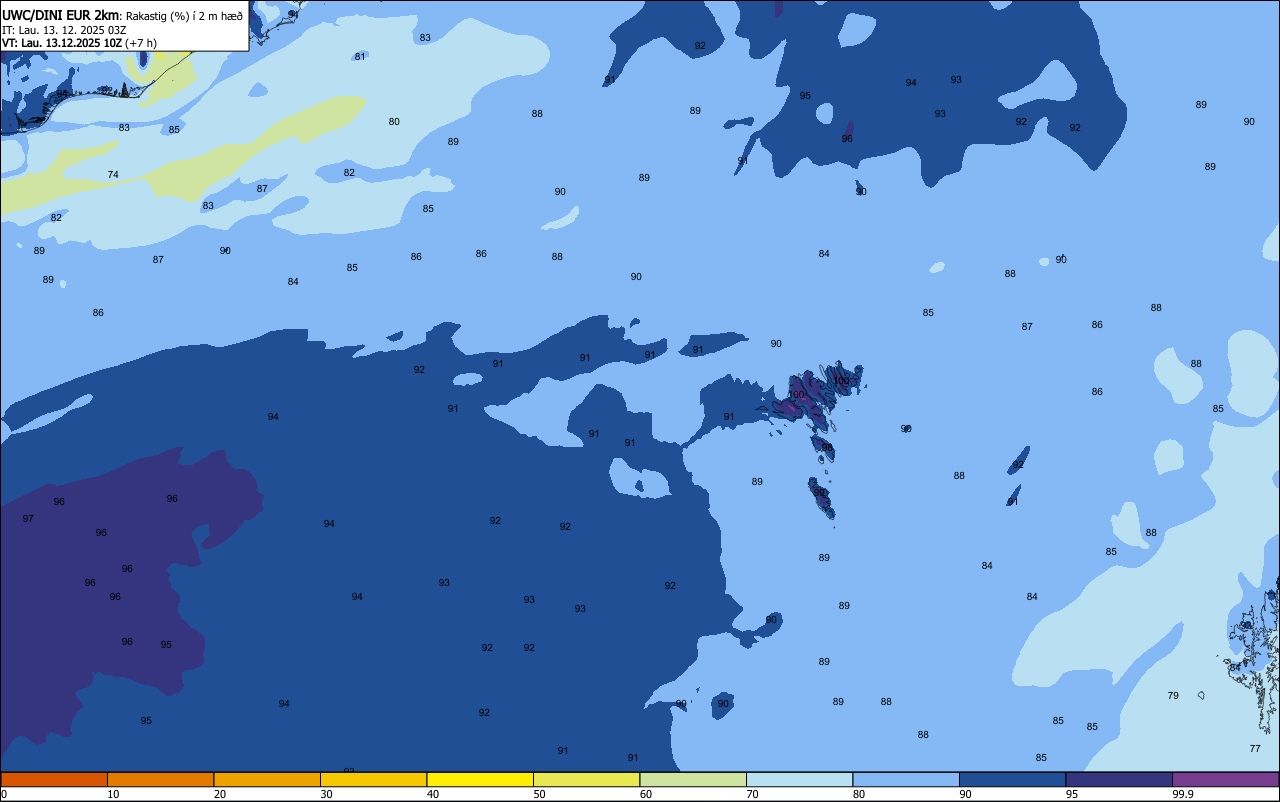Click the orange 10–20 legend swatch
This screenshot has width=1280, height=802.
pyautogui.click(x=160, y=779)
